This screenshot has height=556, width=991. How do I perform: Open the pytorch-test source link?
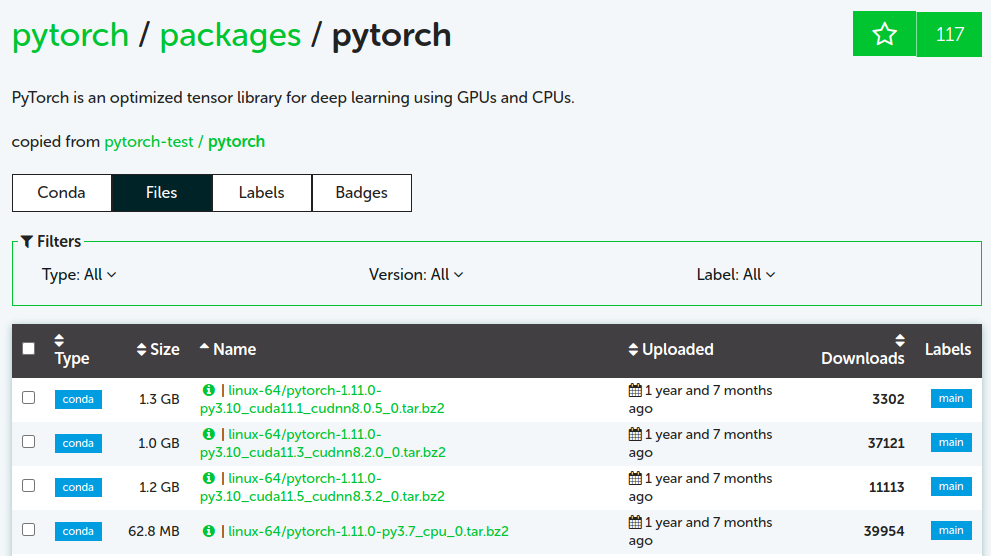[x=149, y=142]
